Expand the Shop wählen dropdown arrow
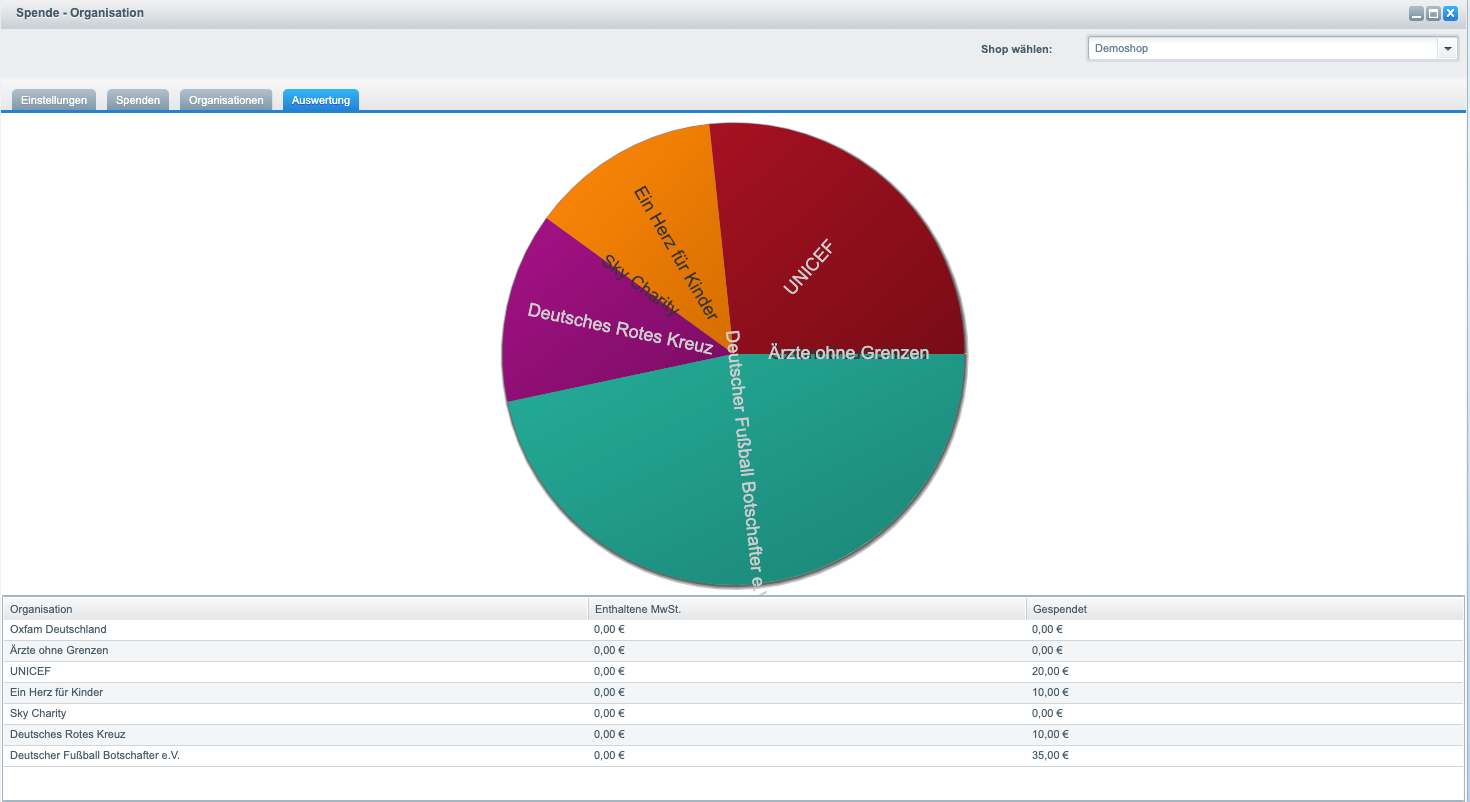 coord(1447,48)
